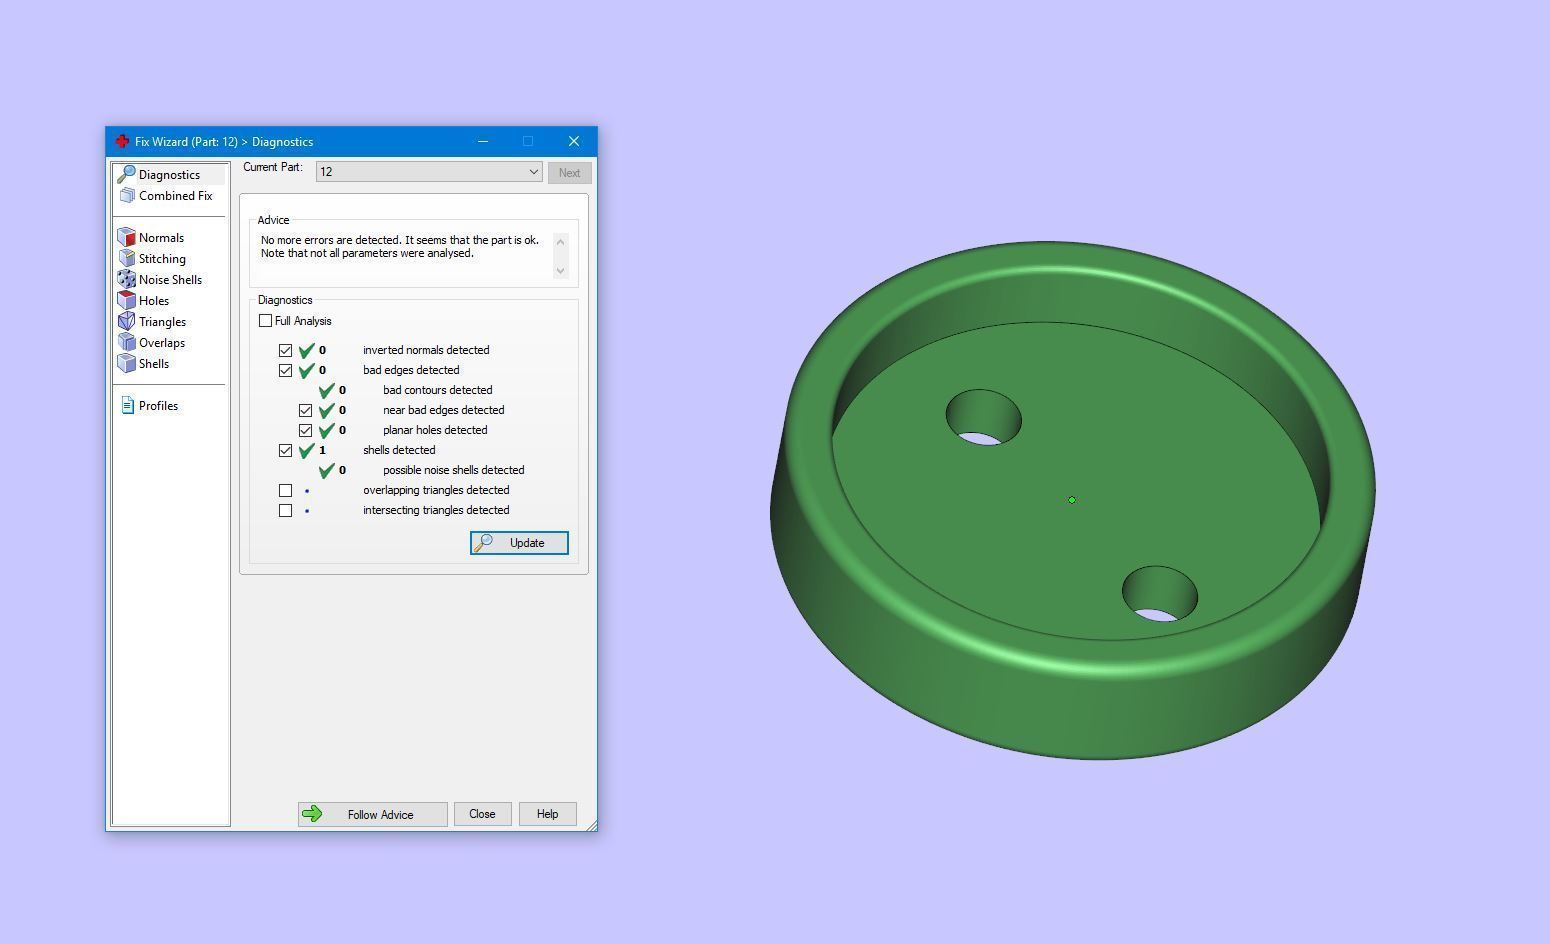Click the red Fix Wizard title bar icon

[122, 141]
